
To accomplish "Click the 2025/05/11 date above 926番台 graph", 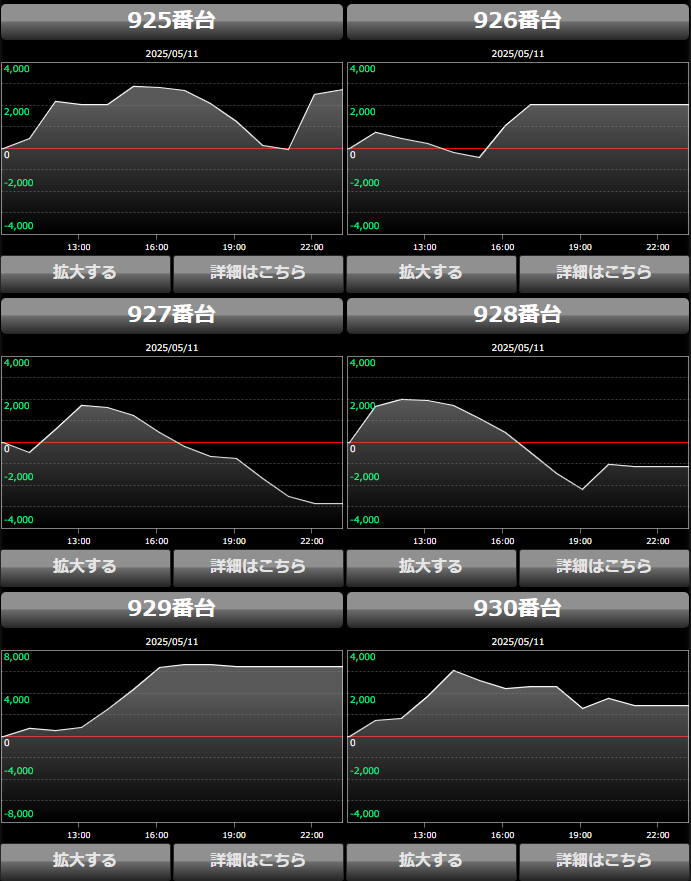I will coord(518,54).
